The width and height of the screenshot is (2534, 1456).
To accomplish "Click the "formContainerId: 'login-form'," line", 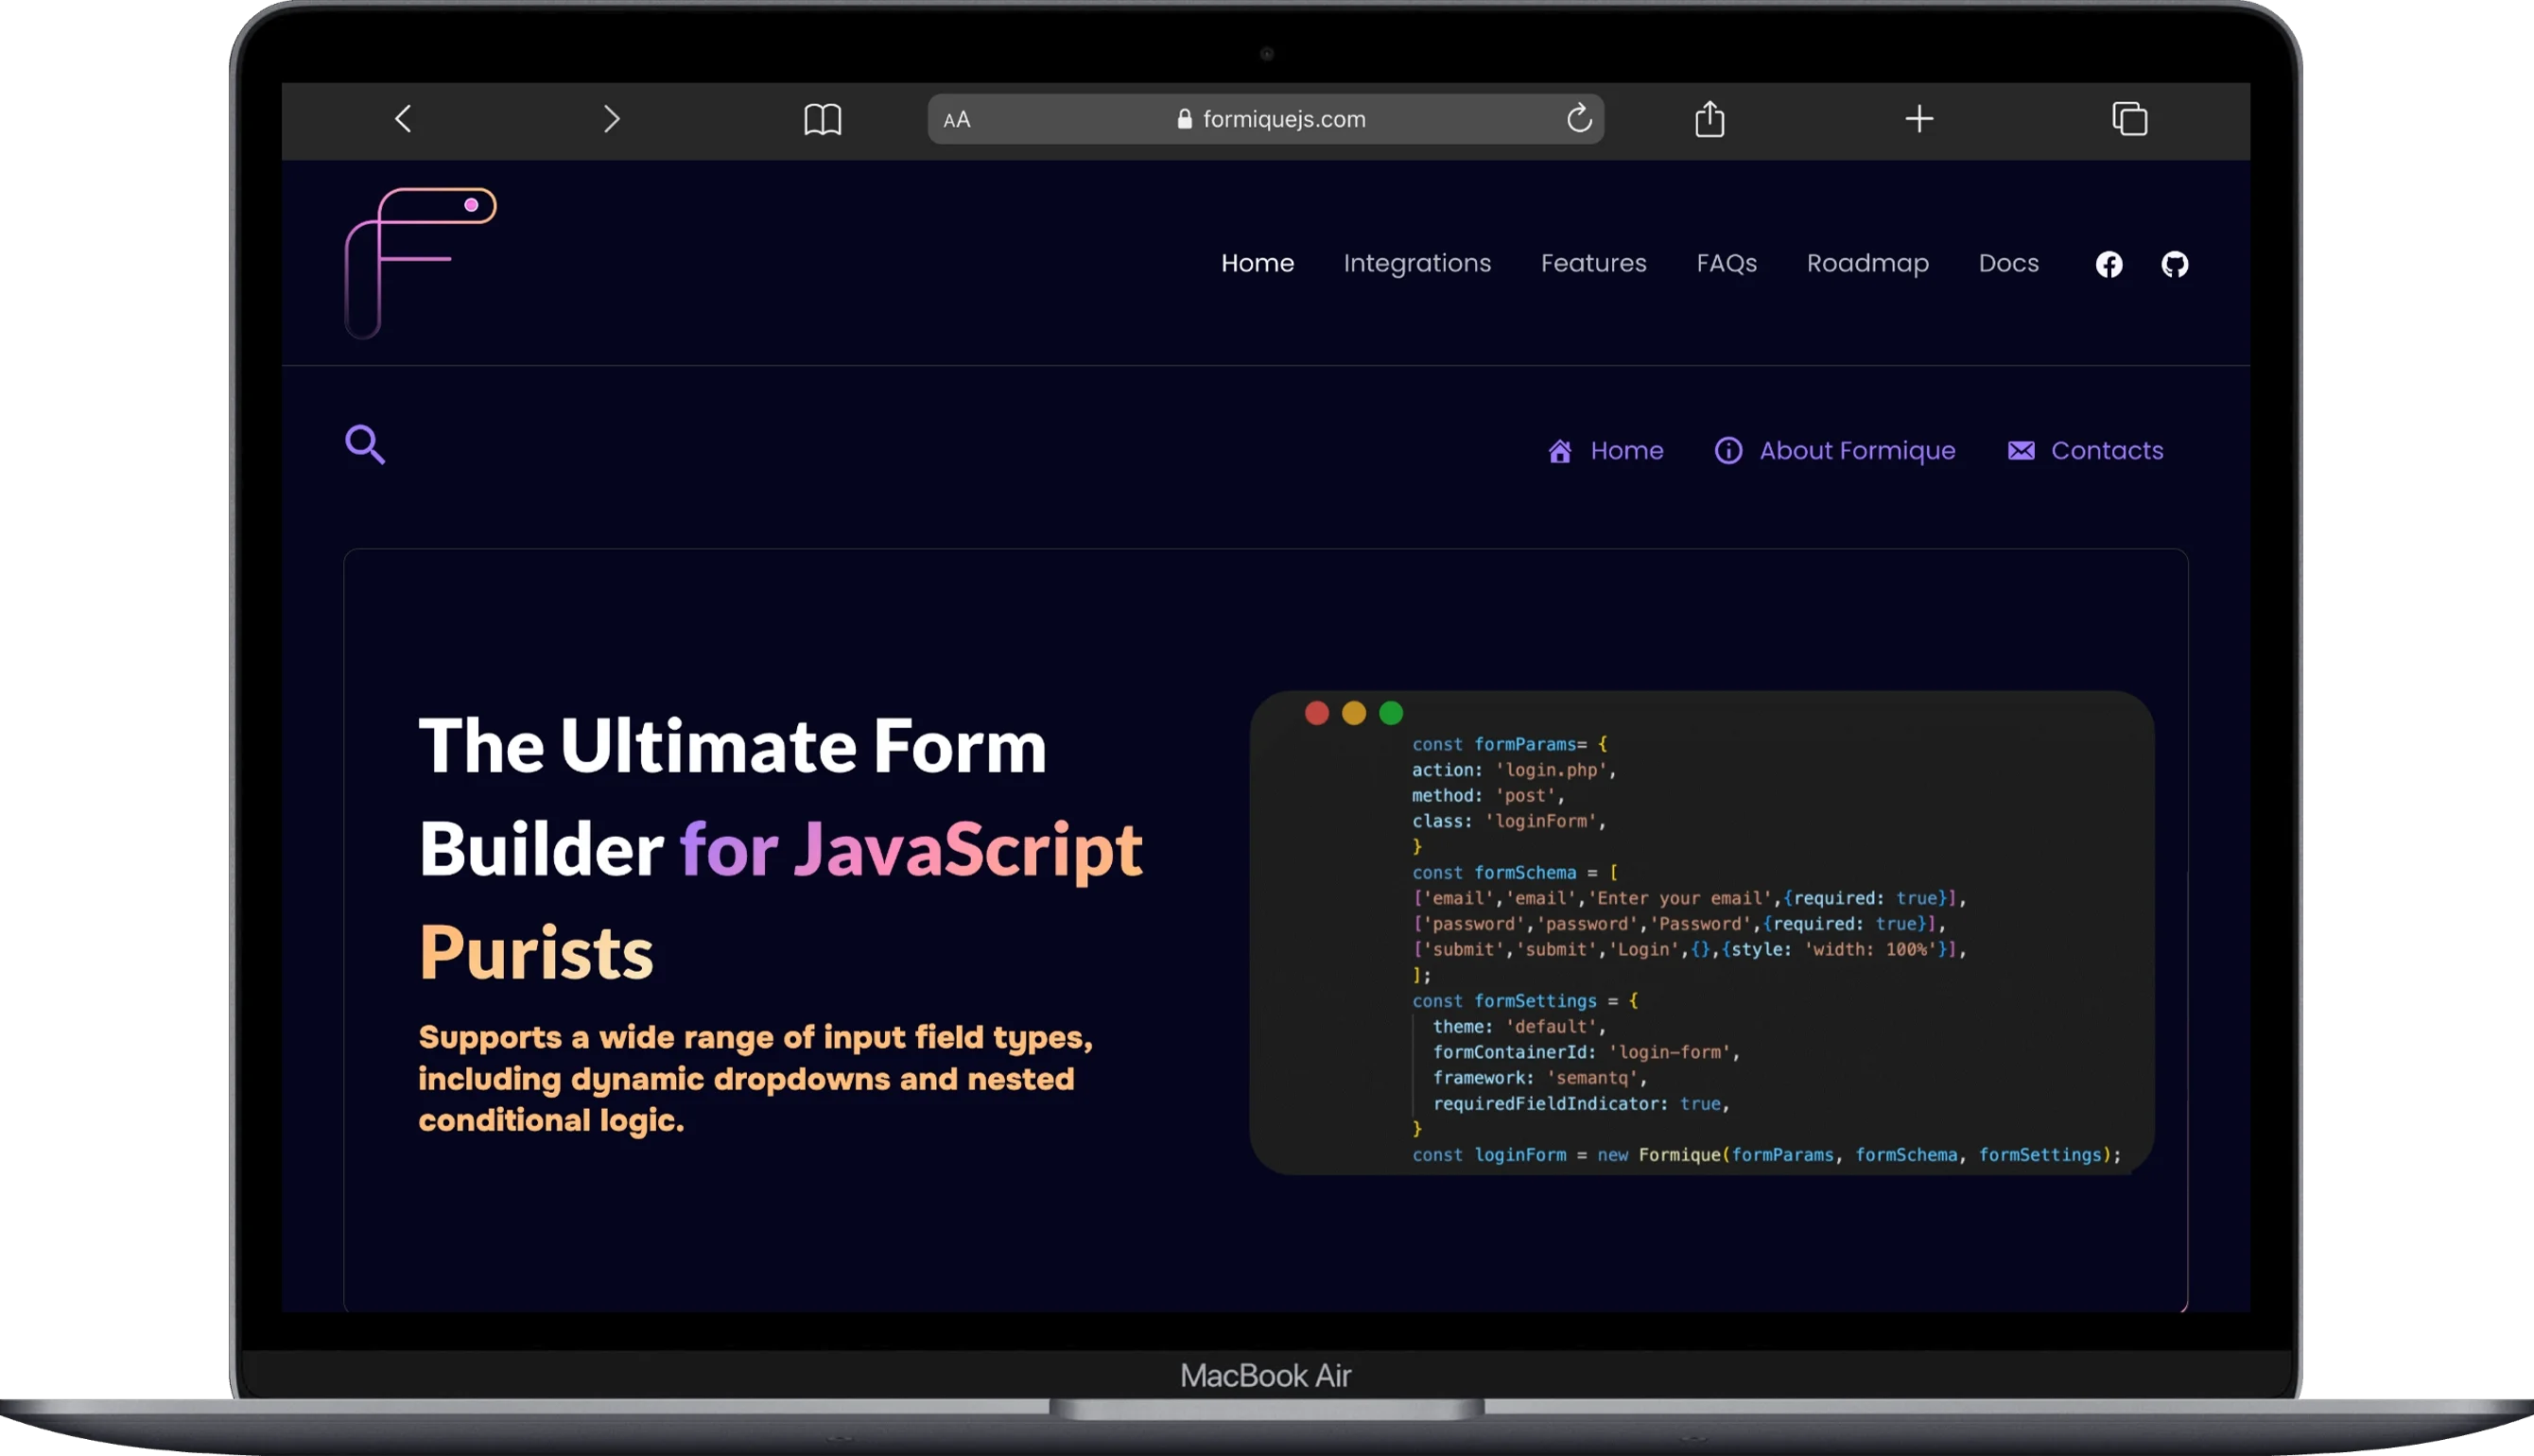I will tap(1586, 1052).
